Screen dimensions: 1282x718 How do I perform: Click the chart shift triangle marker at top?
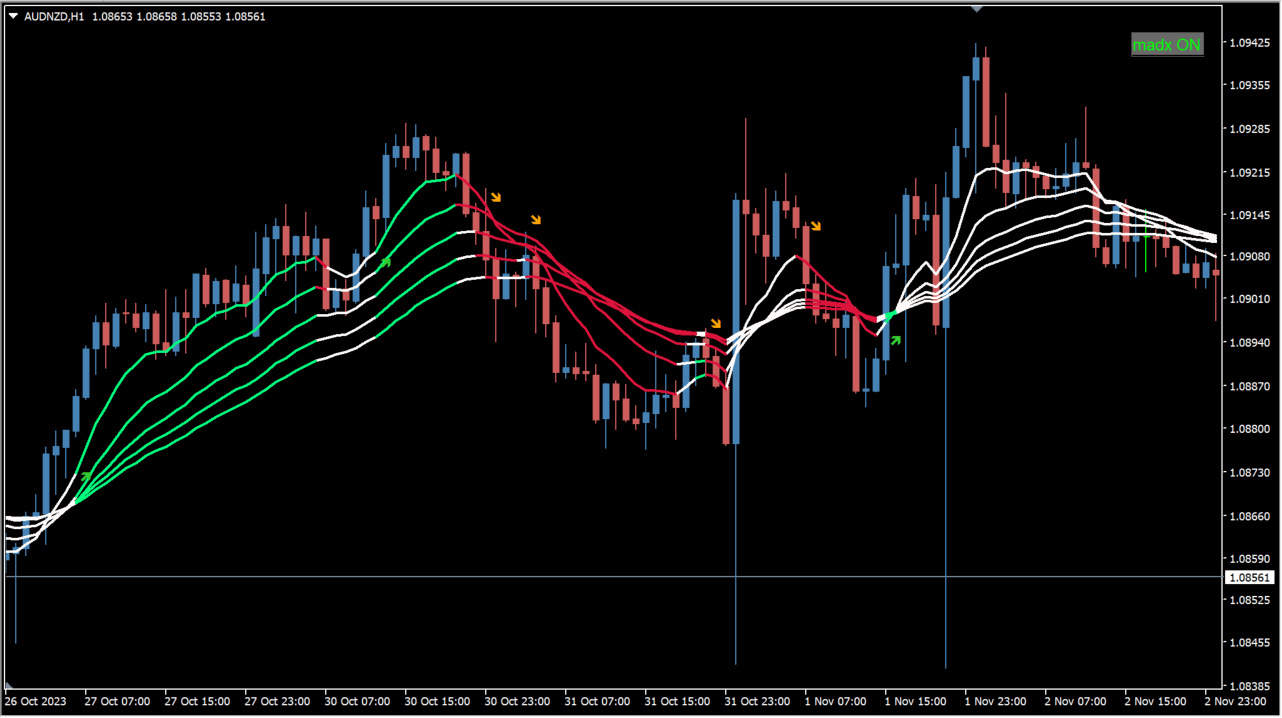pos(977,8)
